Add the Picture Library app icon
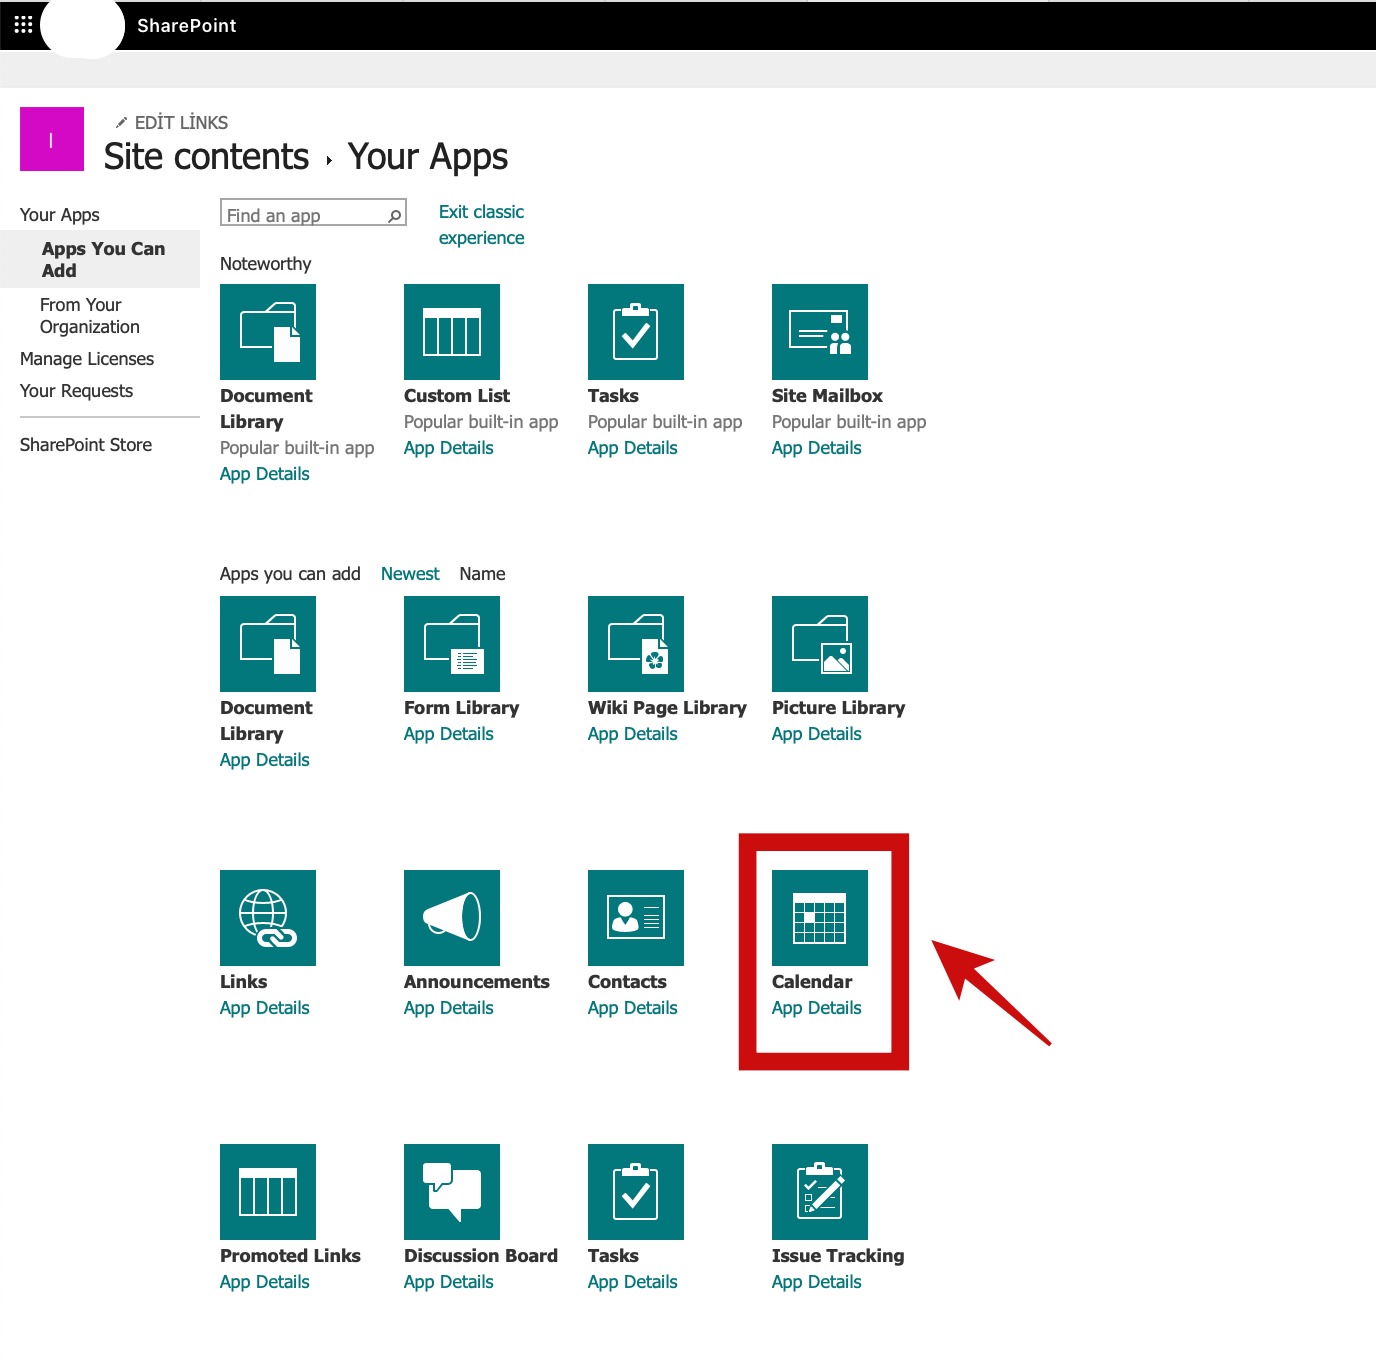 (819, 644)
